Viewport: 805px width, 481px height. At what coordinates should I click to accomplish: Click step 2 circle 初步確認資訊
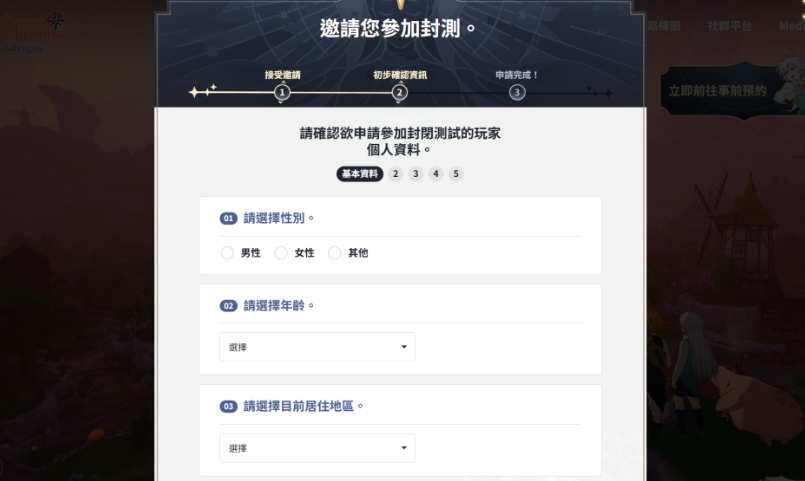click(x=399, y=92)
